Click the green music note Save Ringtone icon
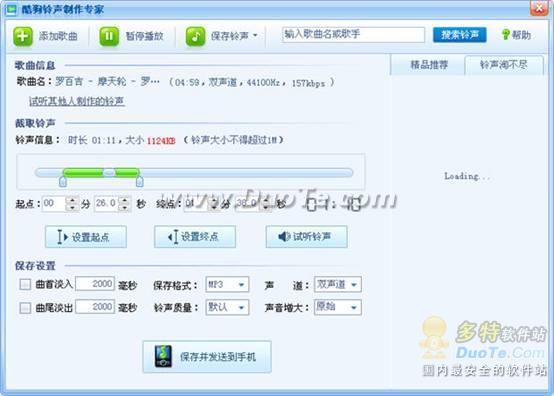 195,36
